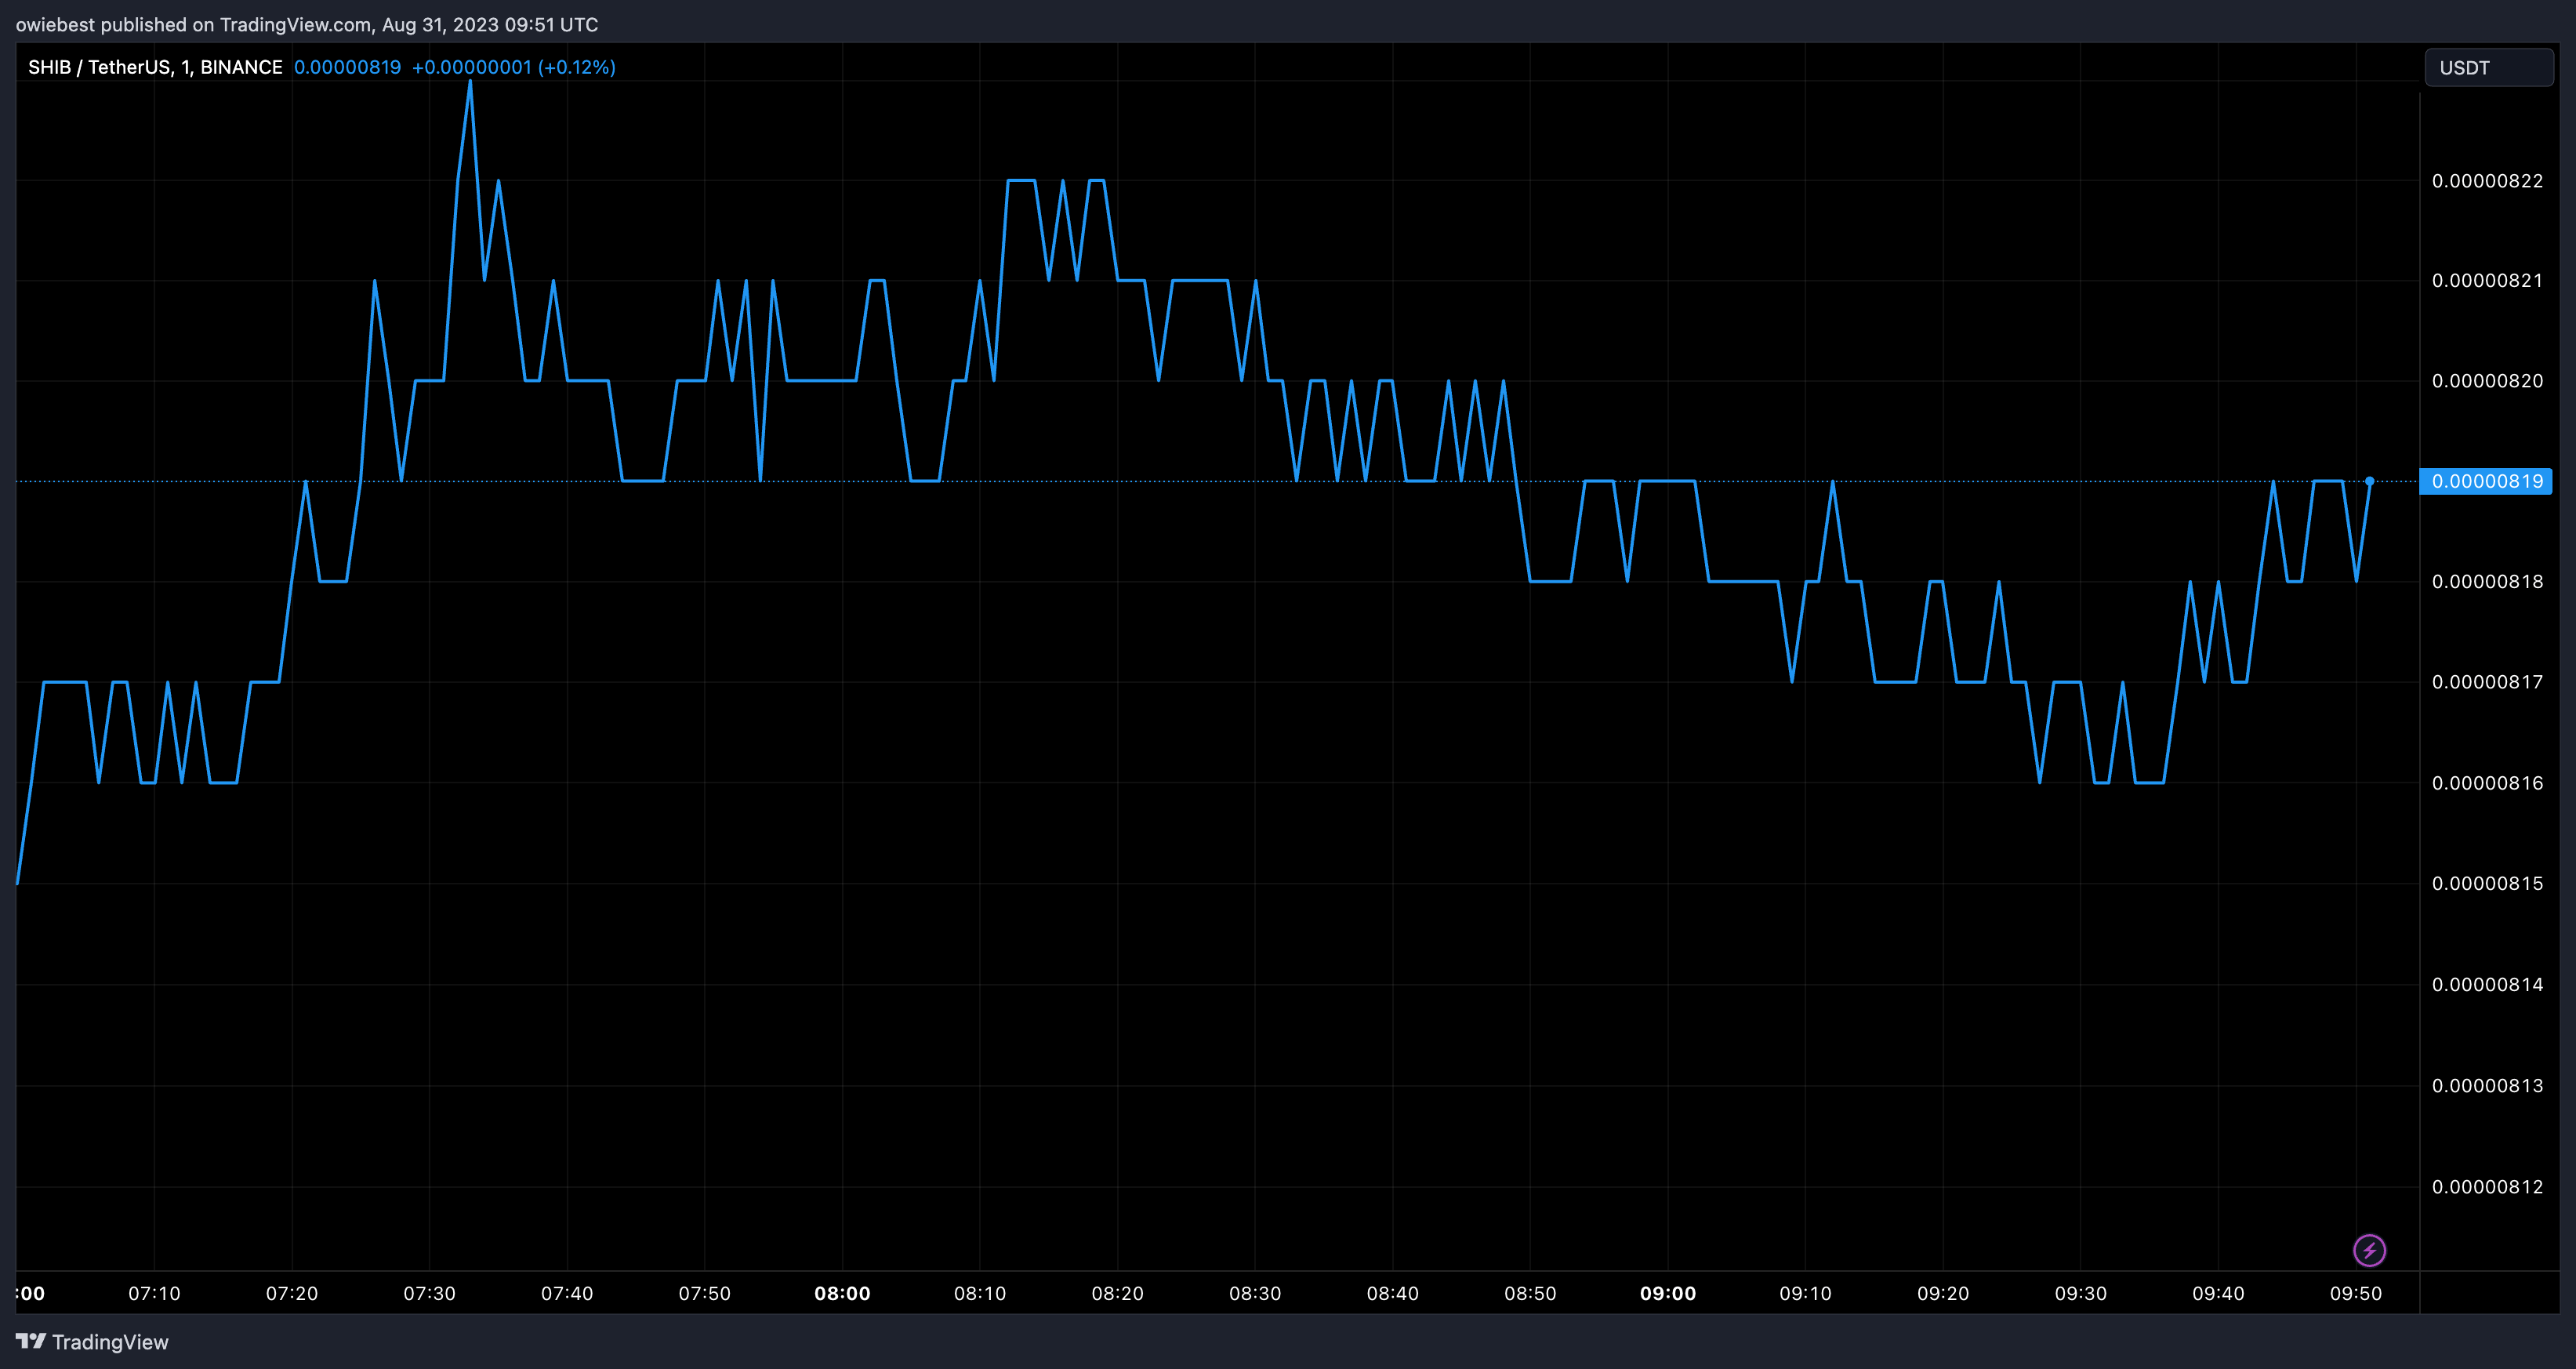Screen dimensions: 2576x1369
Task: Click the highlighted 0.00000819 current price tag on the axis
Action: click(2486, 481)
